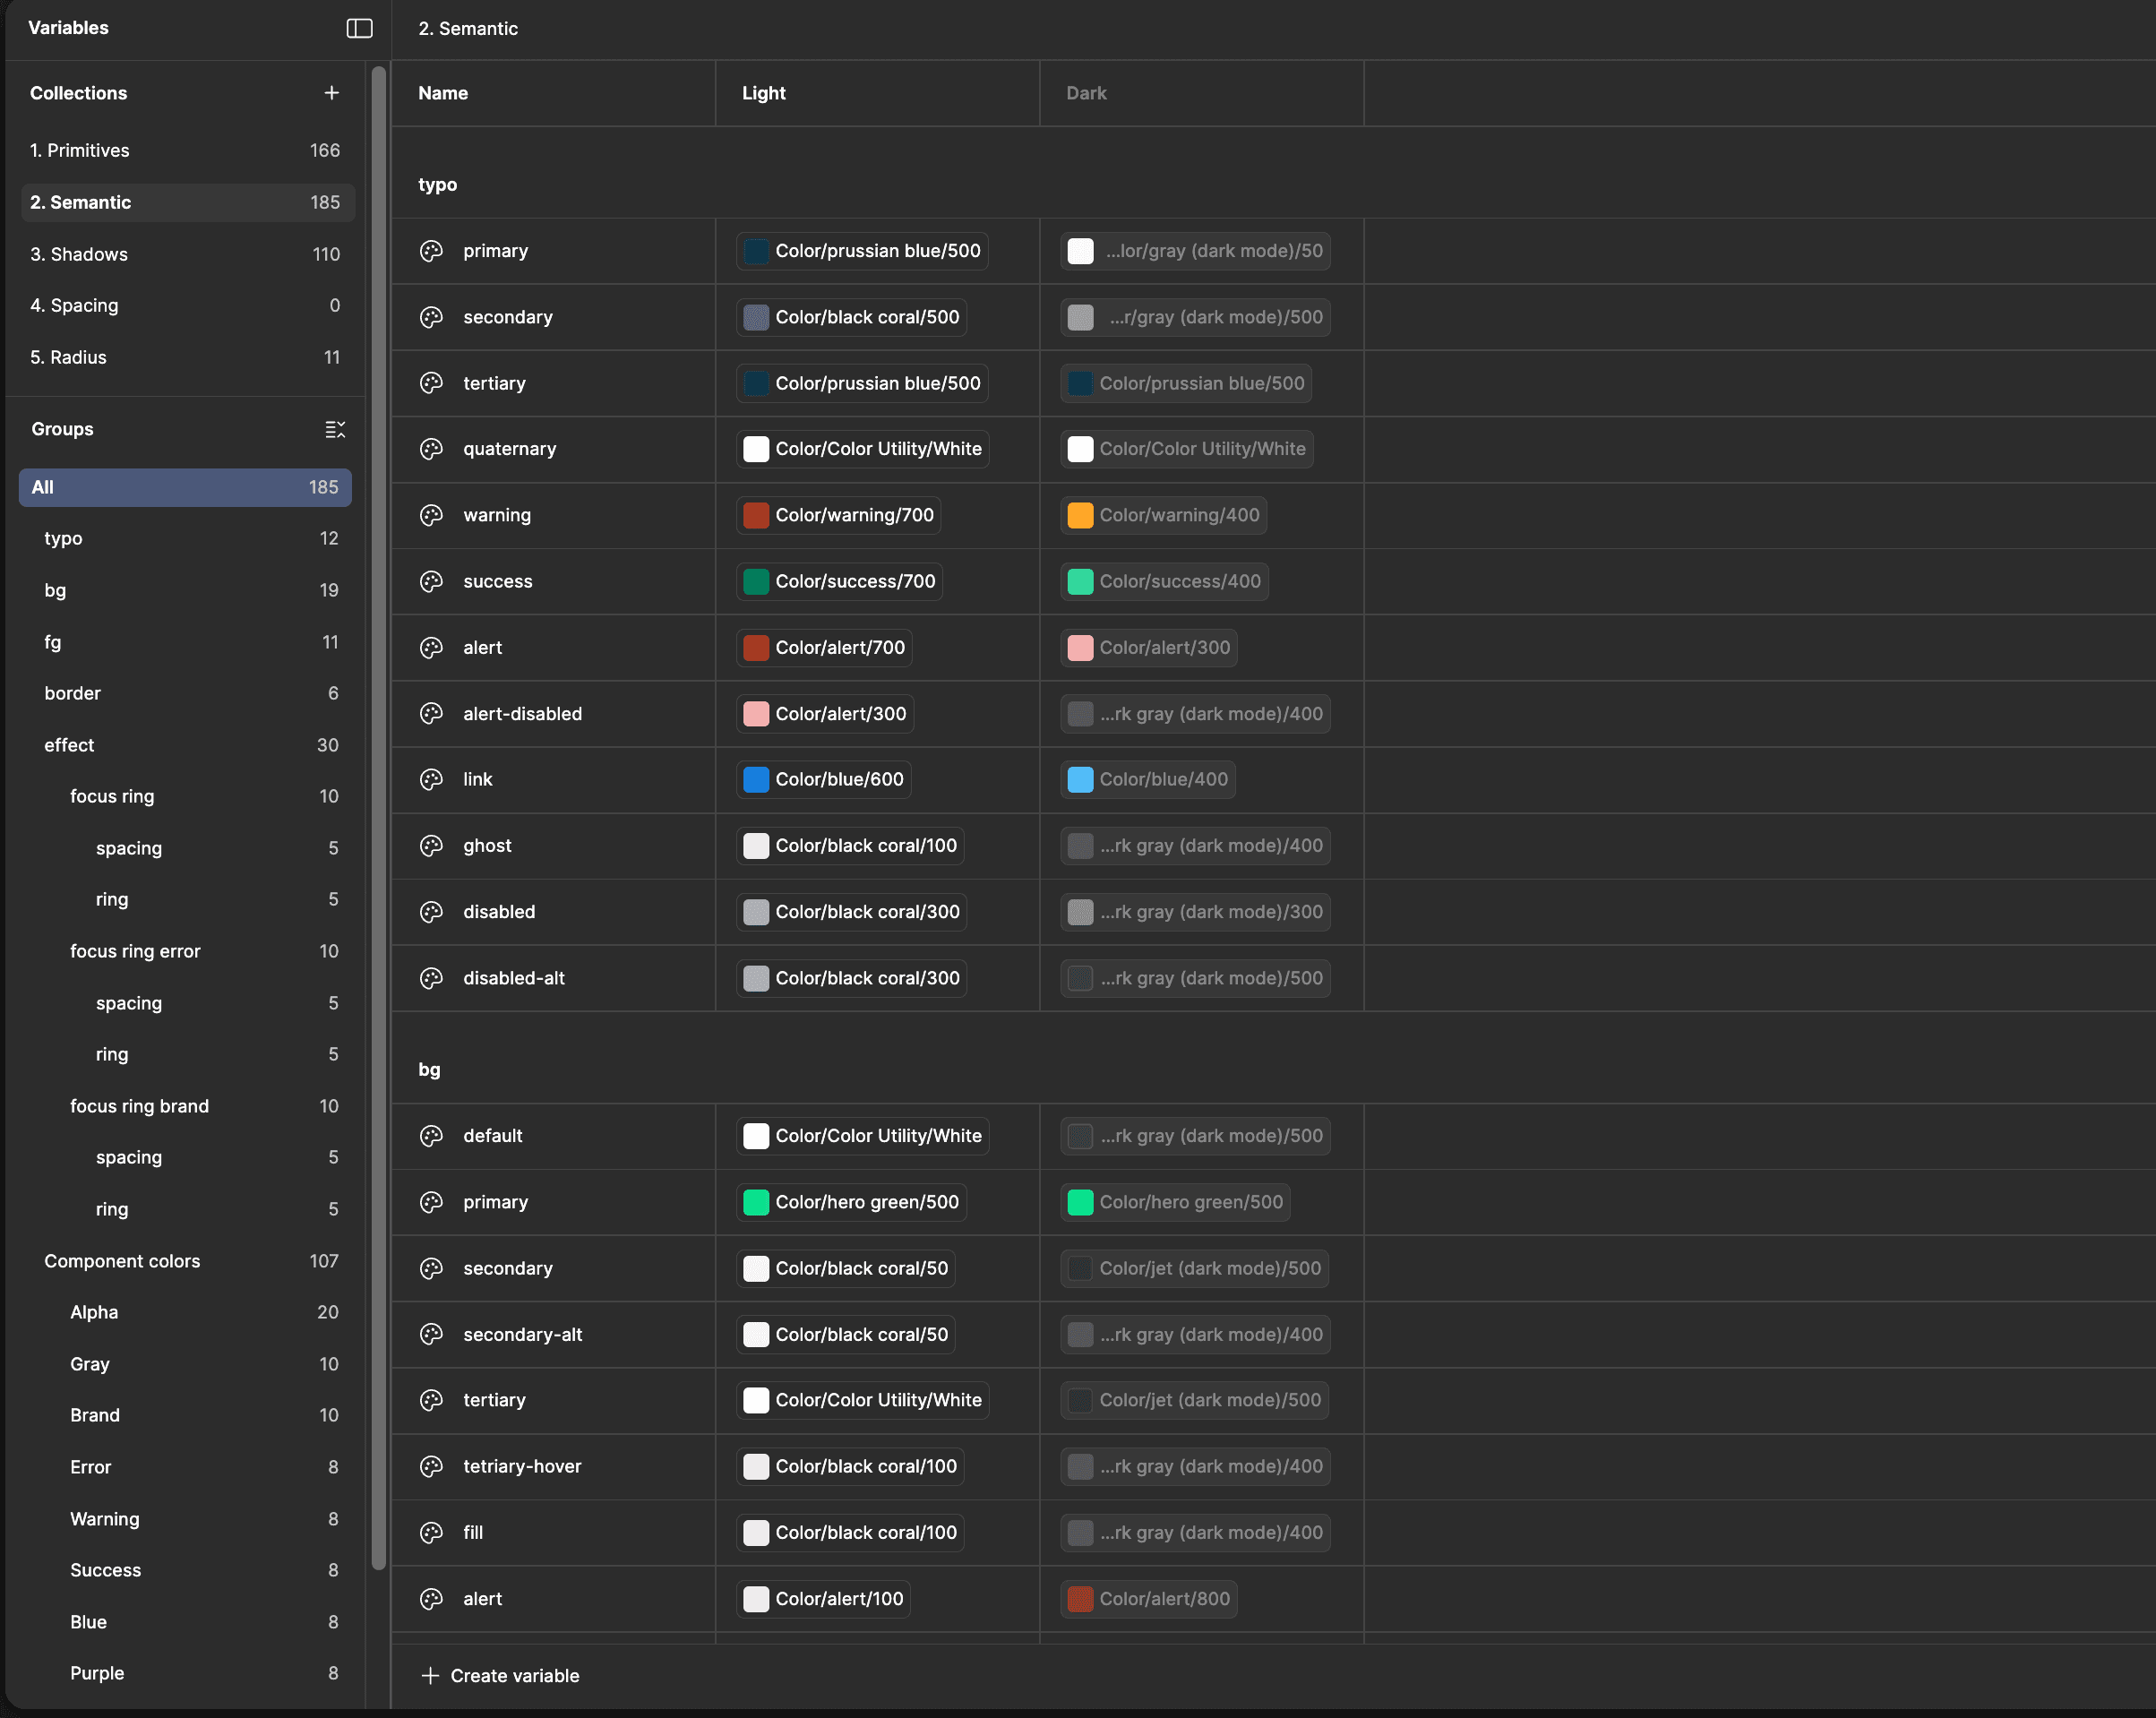Click the color palette icon beside ghost variable
2156x1718 pixels.
tap(431, 846)
